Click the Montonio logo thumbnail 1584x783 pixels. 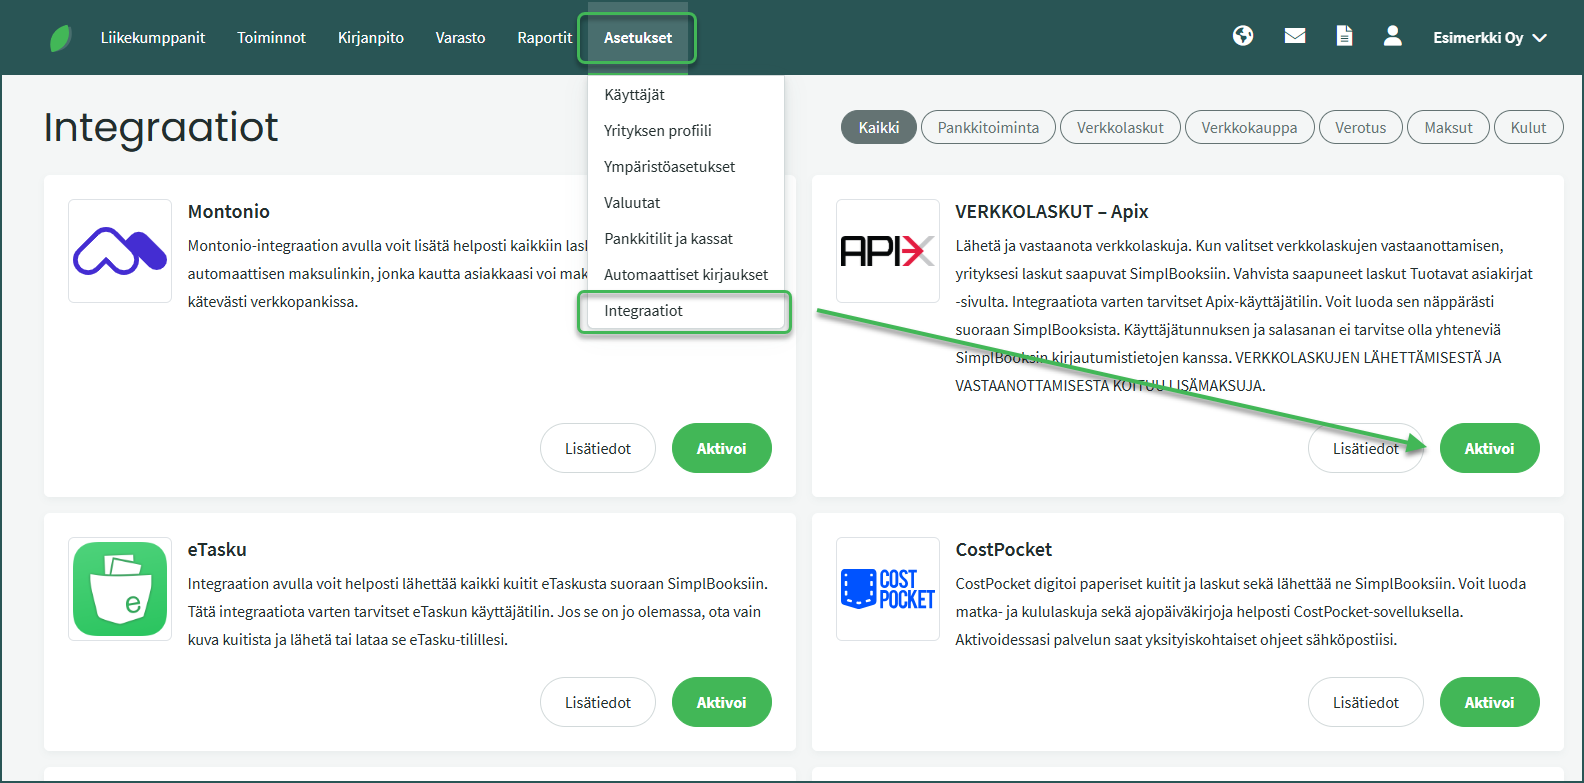(x=120, y=251)
